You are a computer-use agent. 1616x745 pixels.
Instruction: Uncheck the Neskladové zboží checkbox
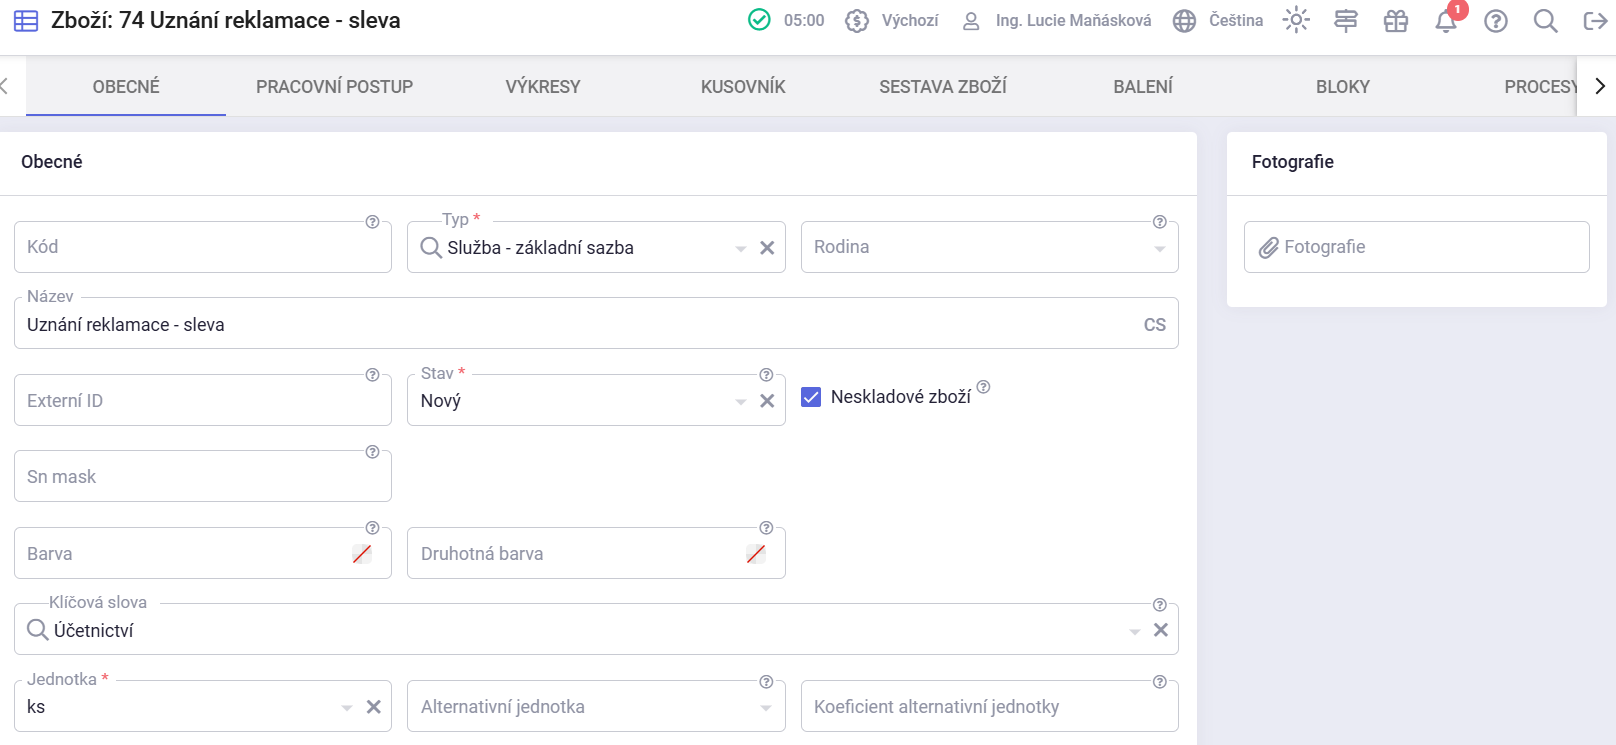[811, 397]
